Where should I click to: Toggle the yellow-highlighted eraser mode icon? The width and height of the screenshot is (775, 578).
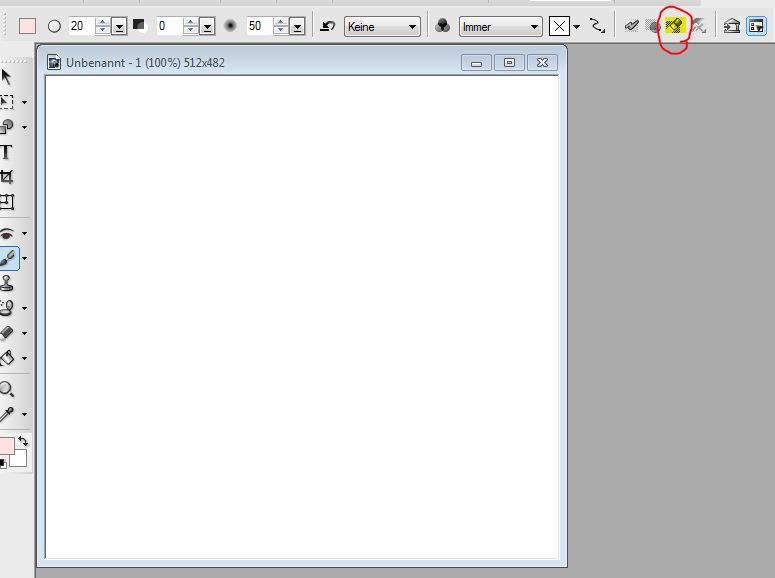(x=675, y=25)
